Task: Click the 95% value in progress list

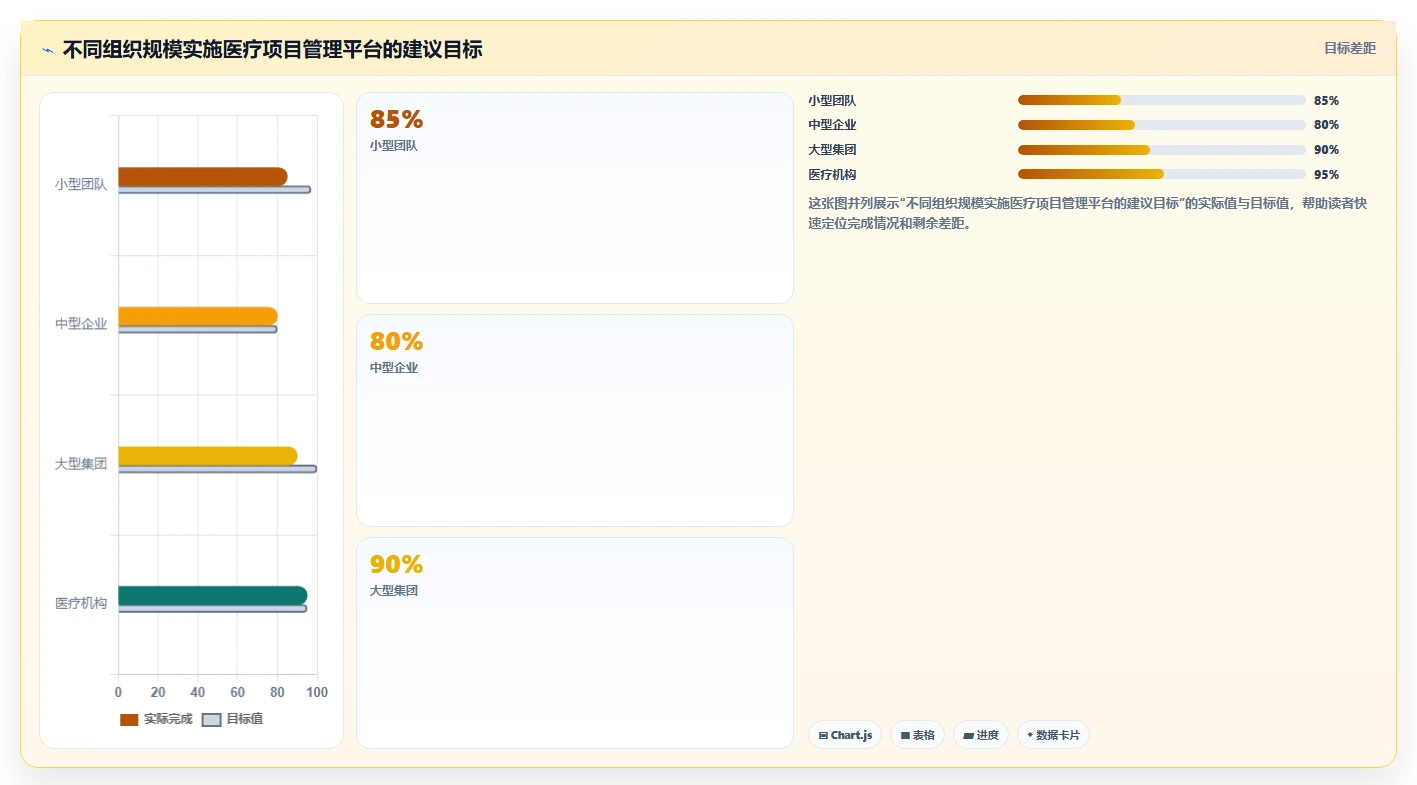Action: click(x=1326, y=175)
